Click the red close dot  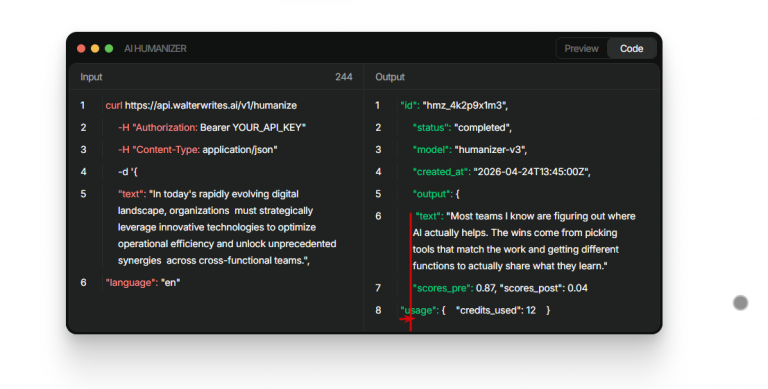[81, 49]
